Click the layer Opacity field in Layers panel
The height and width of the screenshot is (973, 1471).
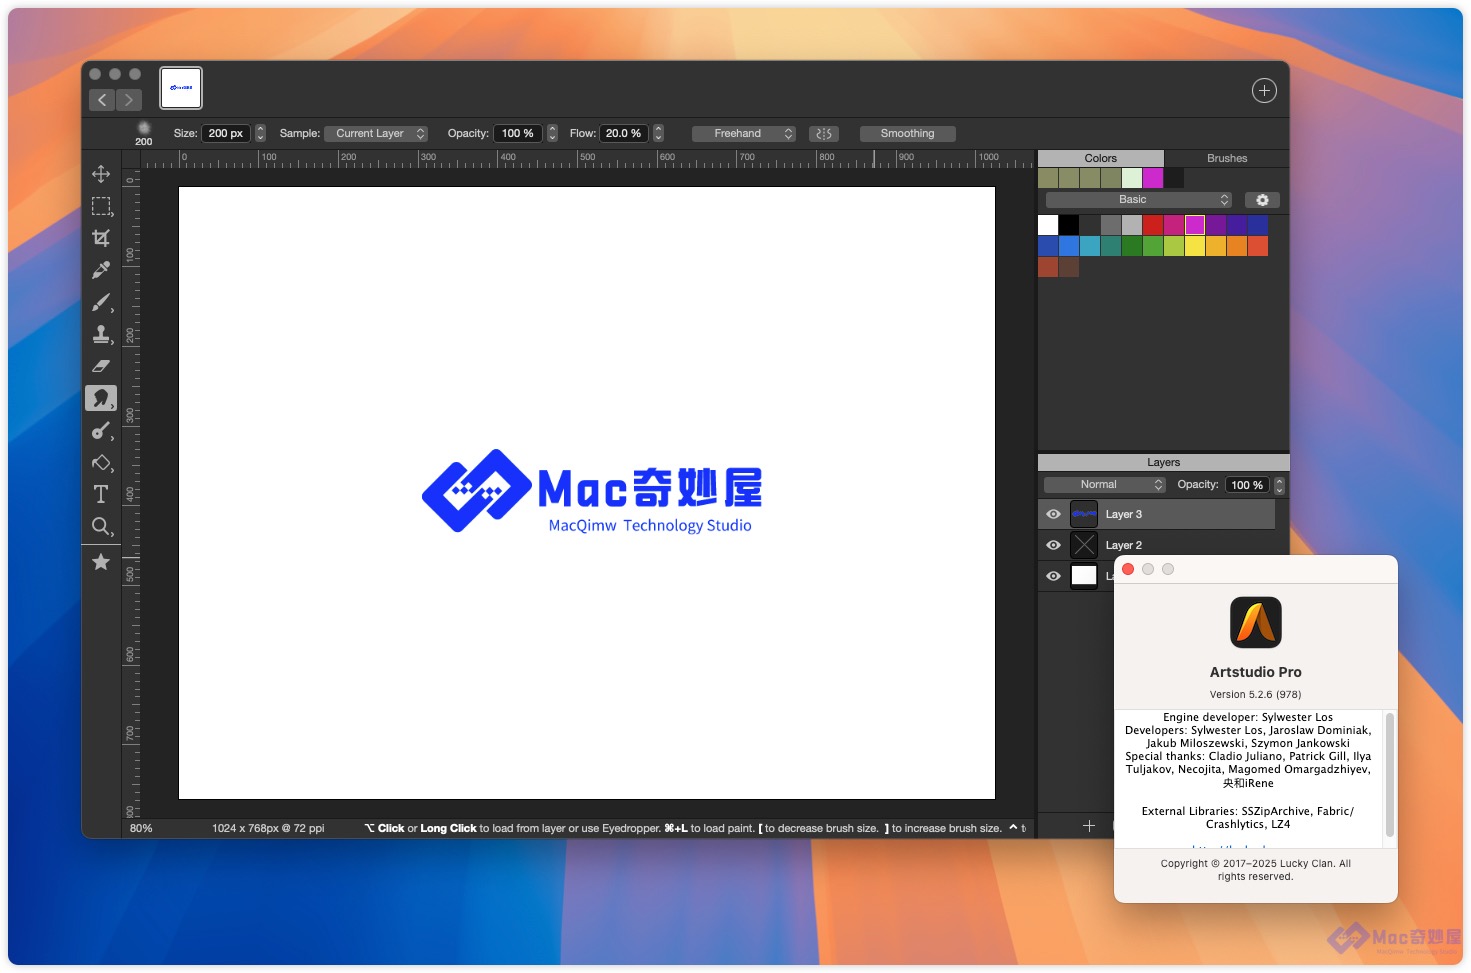click(x=1246, y=485)
